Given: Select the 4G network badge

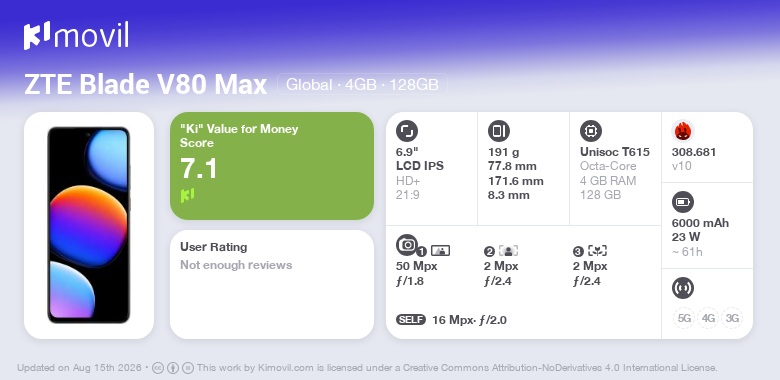Looking at the screenshot, I should pyautogui.click(x=708, y=318).
